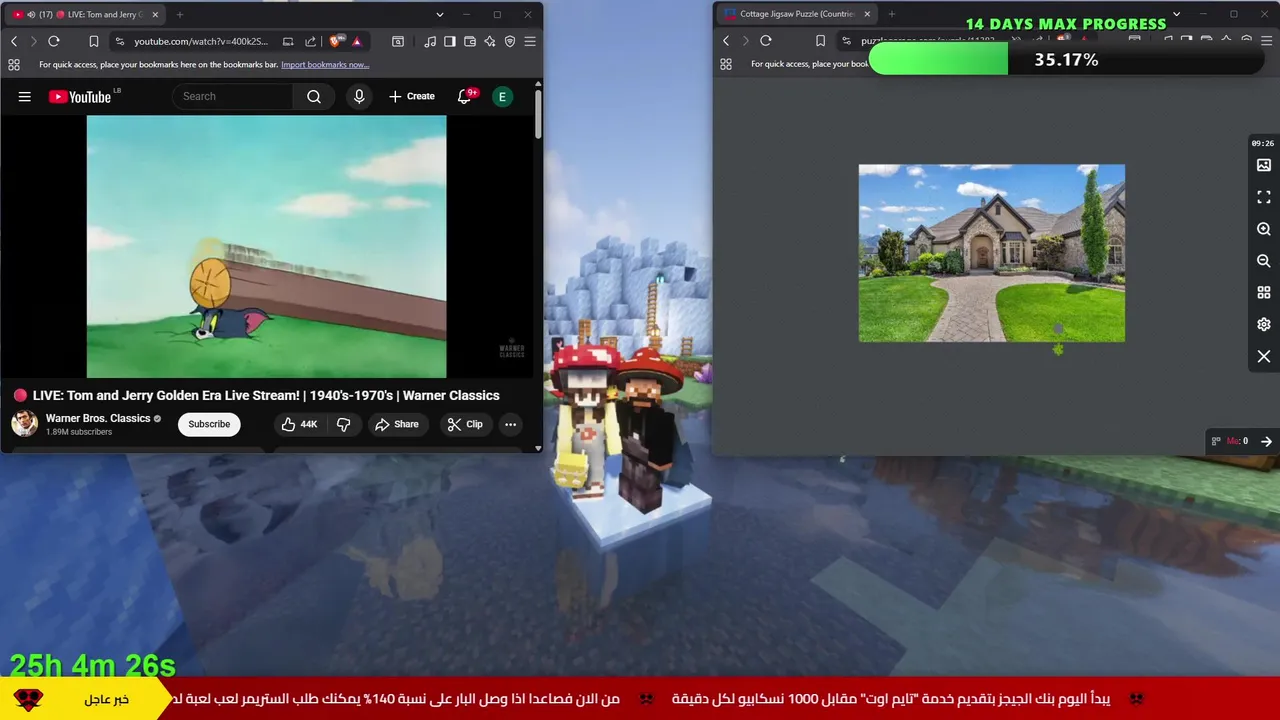Click Import bookmarks now link in YouTube window
Screen dimensions: 1280x720
[325, 64]
